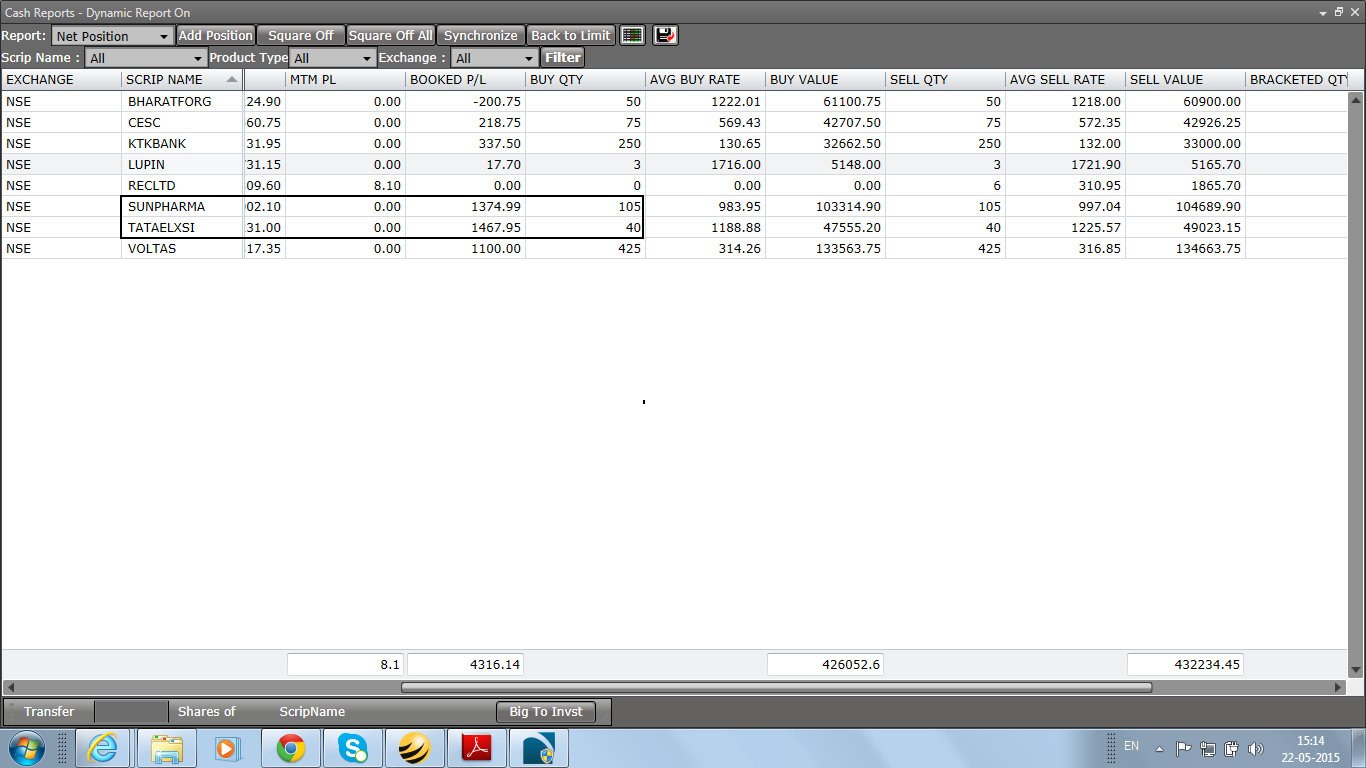This screenshot has height=768, width=1366.
Task: Open Action Center flag icon in tray
Action: (x=1183, y=748)
